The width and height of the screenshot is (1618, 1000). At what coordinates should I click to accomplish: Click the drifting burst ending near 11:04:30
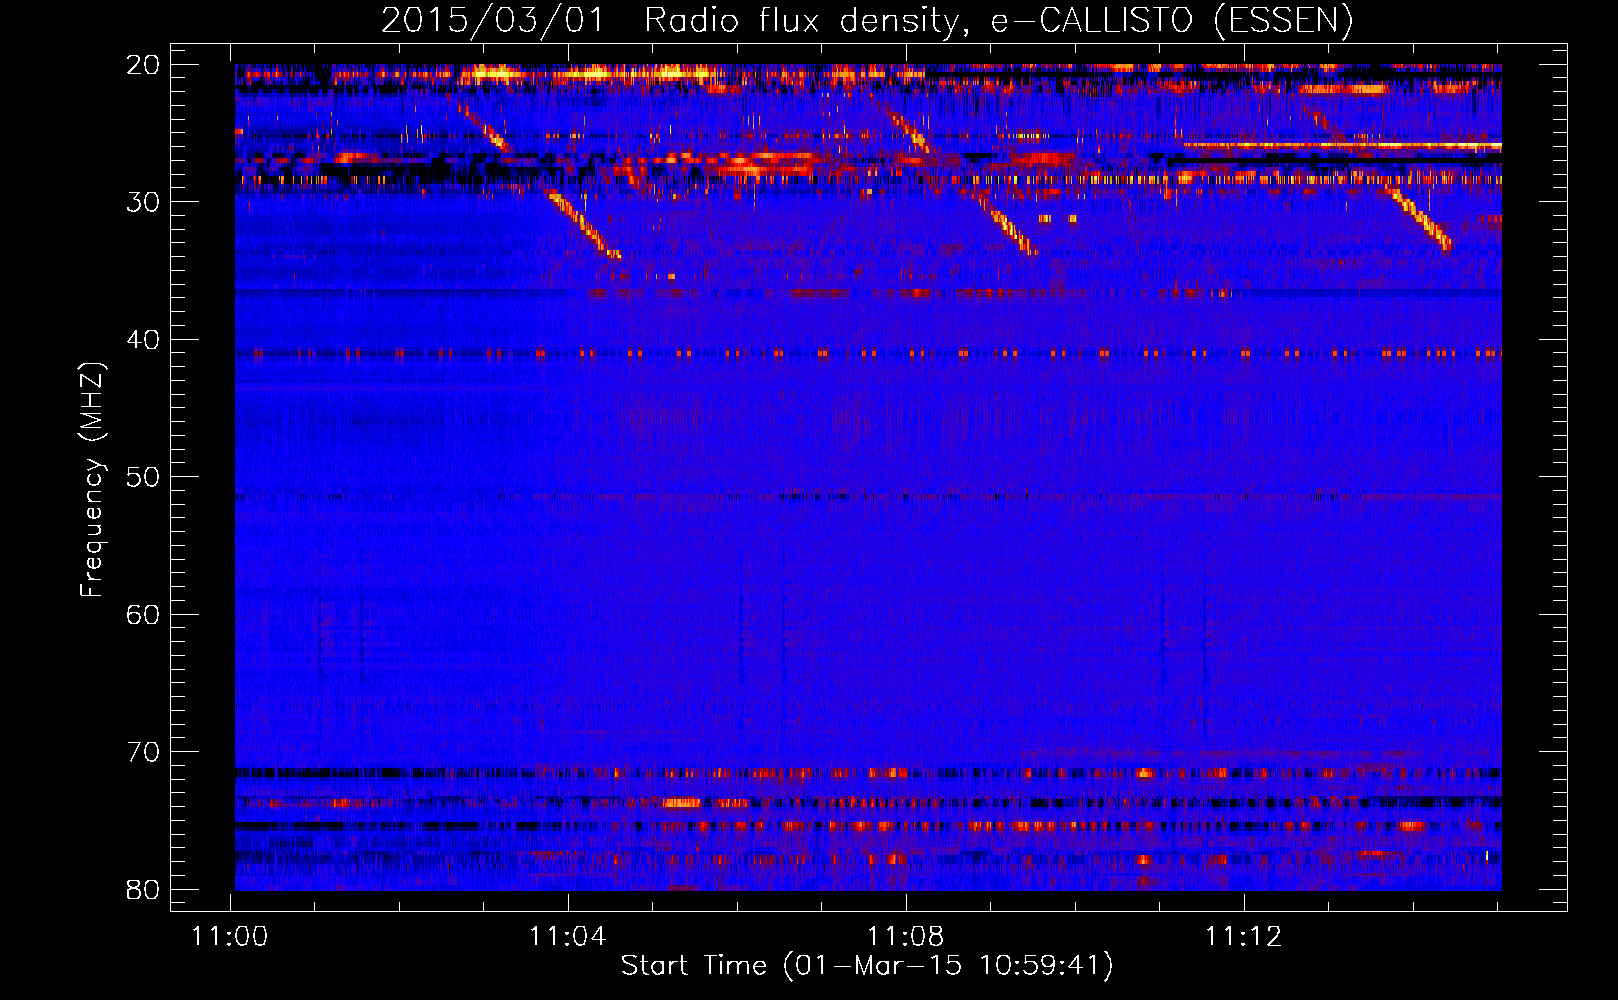[584, 225]
